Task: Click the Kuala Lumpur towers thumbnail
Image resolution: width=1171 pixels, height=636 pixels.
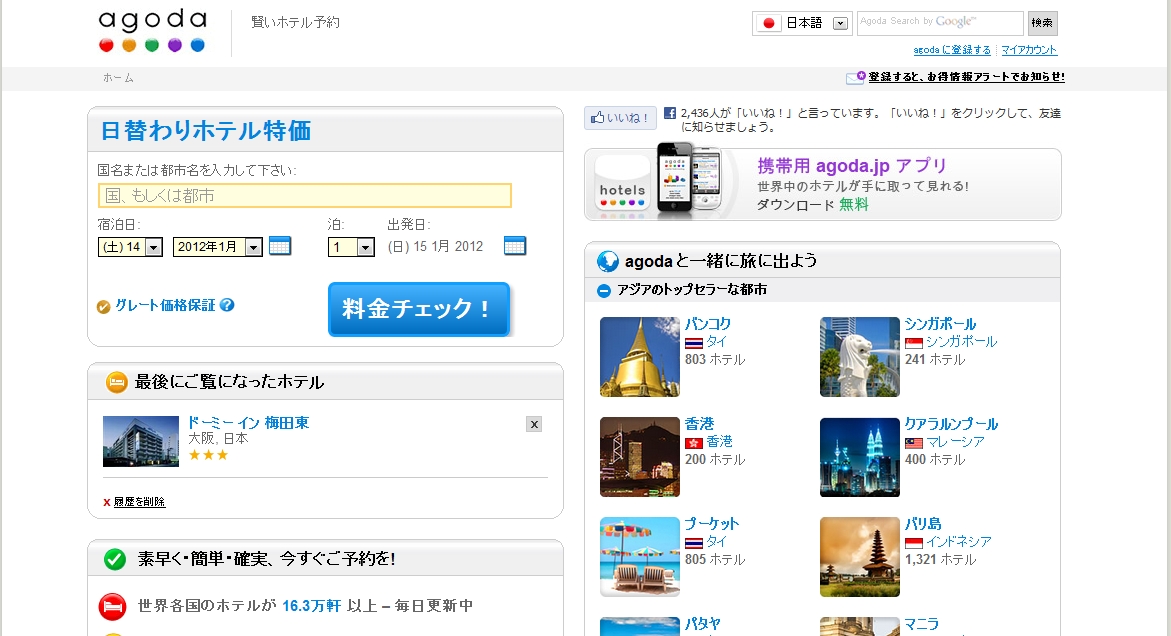Action: 860,457
